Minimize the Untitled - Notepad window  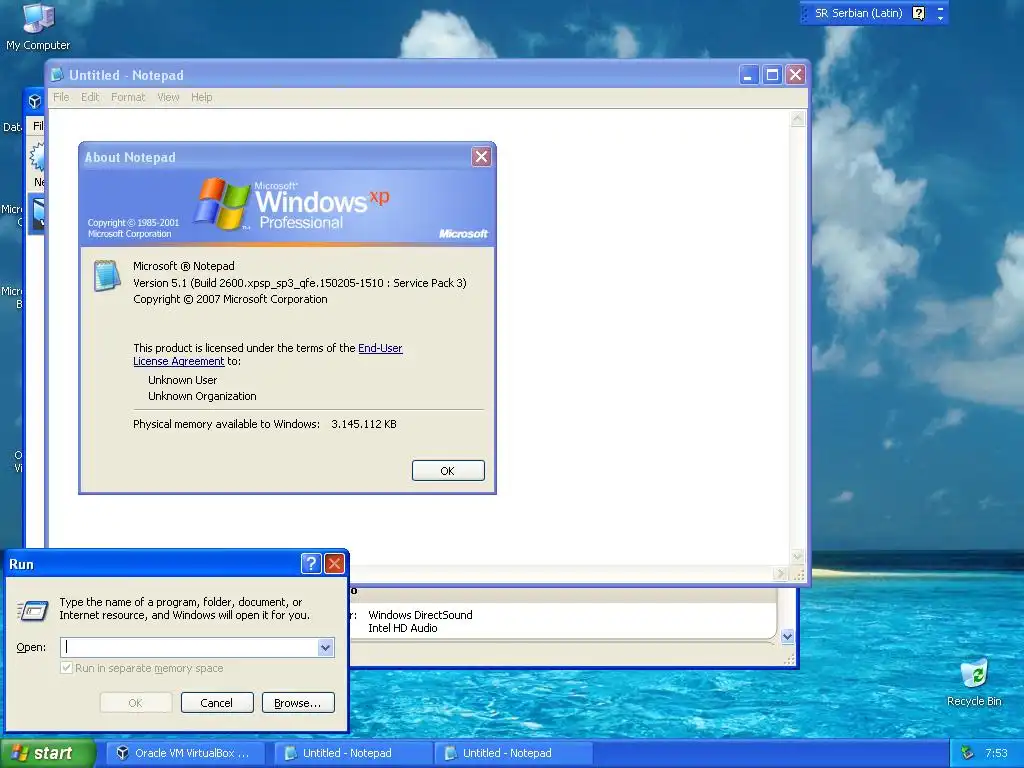tap(748, 74)
